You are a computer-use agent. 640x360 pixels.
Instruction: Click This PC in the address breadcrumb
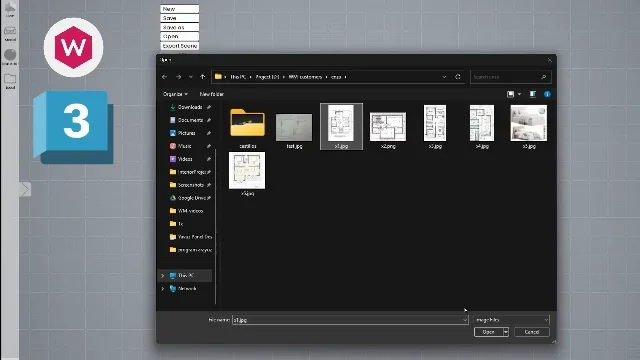coord(238,77)
